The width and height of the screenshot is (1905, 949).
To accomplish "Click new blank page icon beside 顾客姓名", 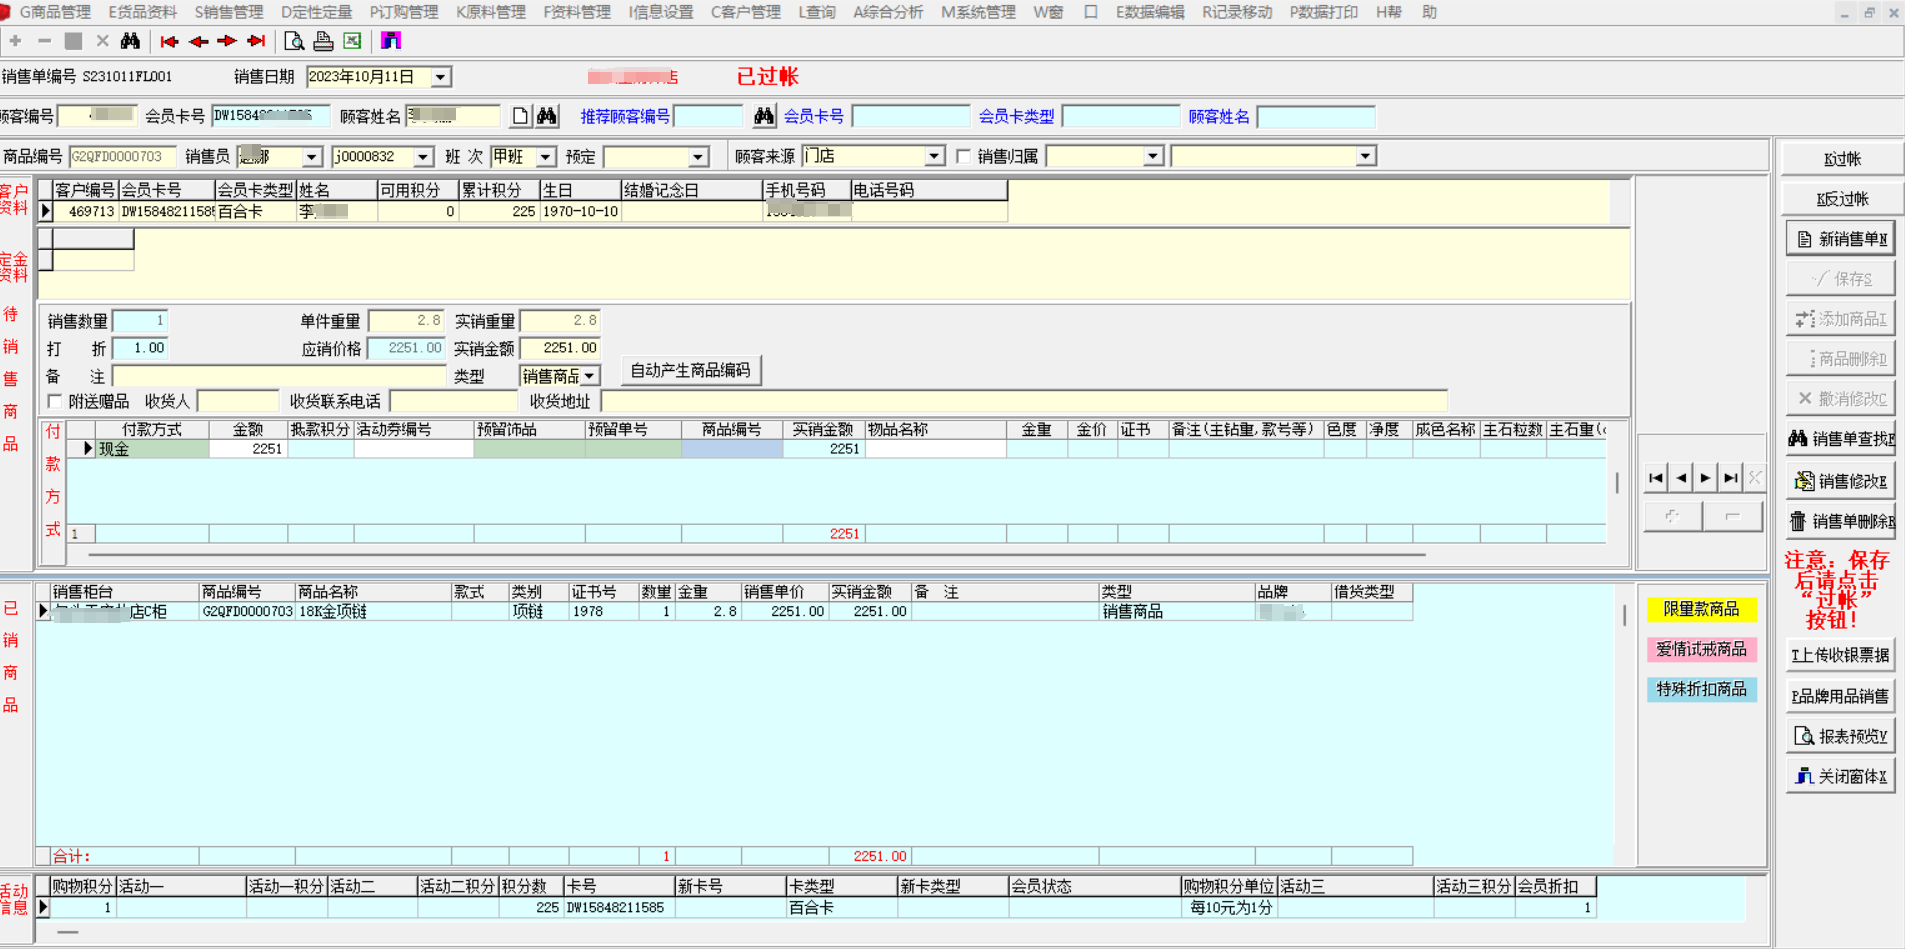I will coord(520,116).
